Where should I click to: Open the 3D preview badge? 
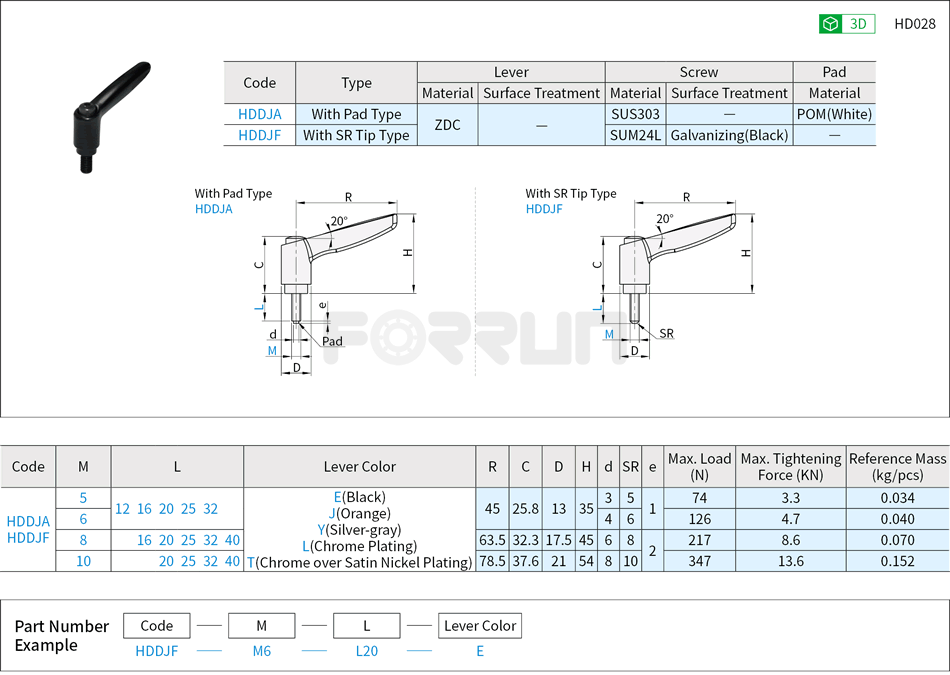point(846,23)
